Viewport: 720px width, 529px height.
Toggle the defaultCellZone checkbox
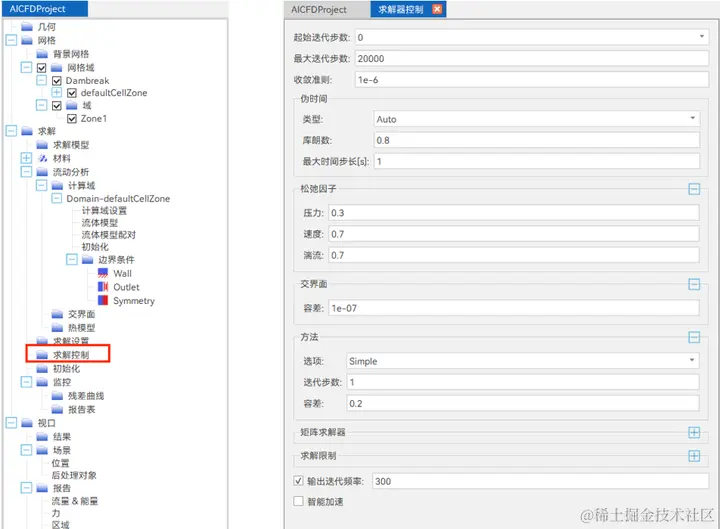click(72, 93)
